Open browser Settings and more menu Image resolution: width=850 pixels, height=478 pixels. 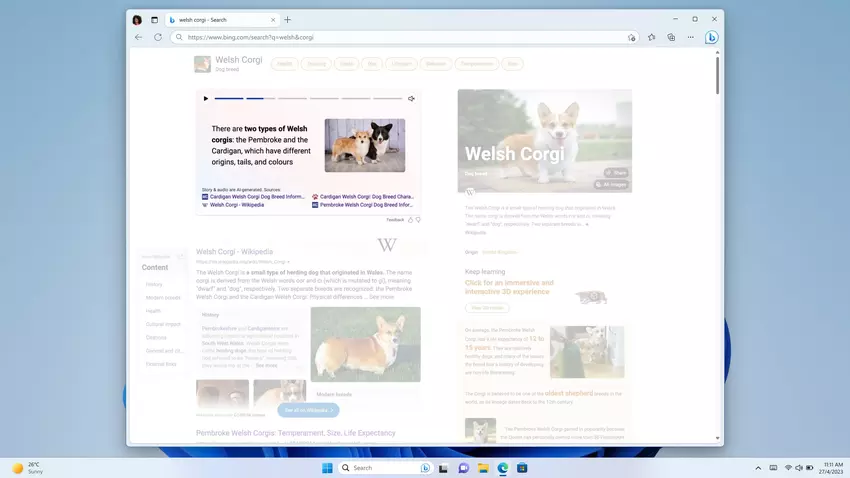point(690,37)
